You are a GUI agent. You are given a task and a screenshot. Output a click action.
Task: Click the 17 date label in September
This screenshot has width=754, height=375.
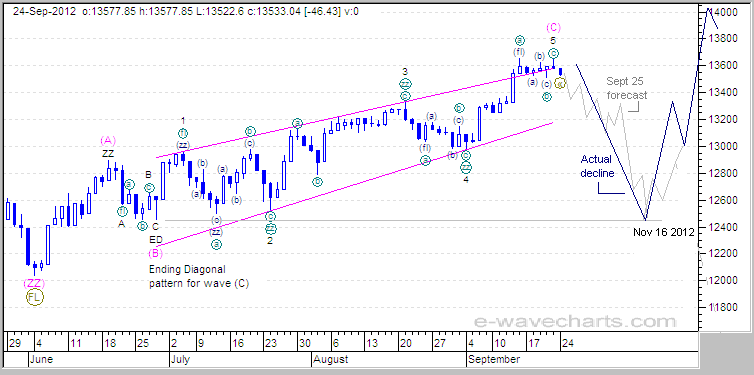click(535, 344)
